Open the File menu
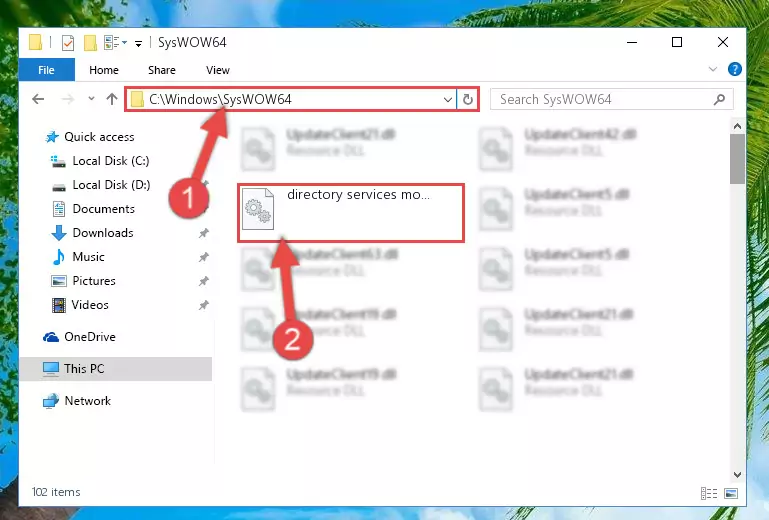Screen dimensions: 769x520 pos(47,70)
